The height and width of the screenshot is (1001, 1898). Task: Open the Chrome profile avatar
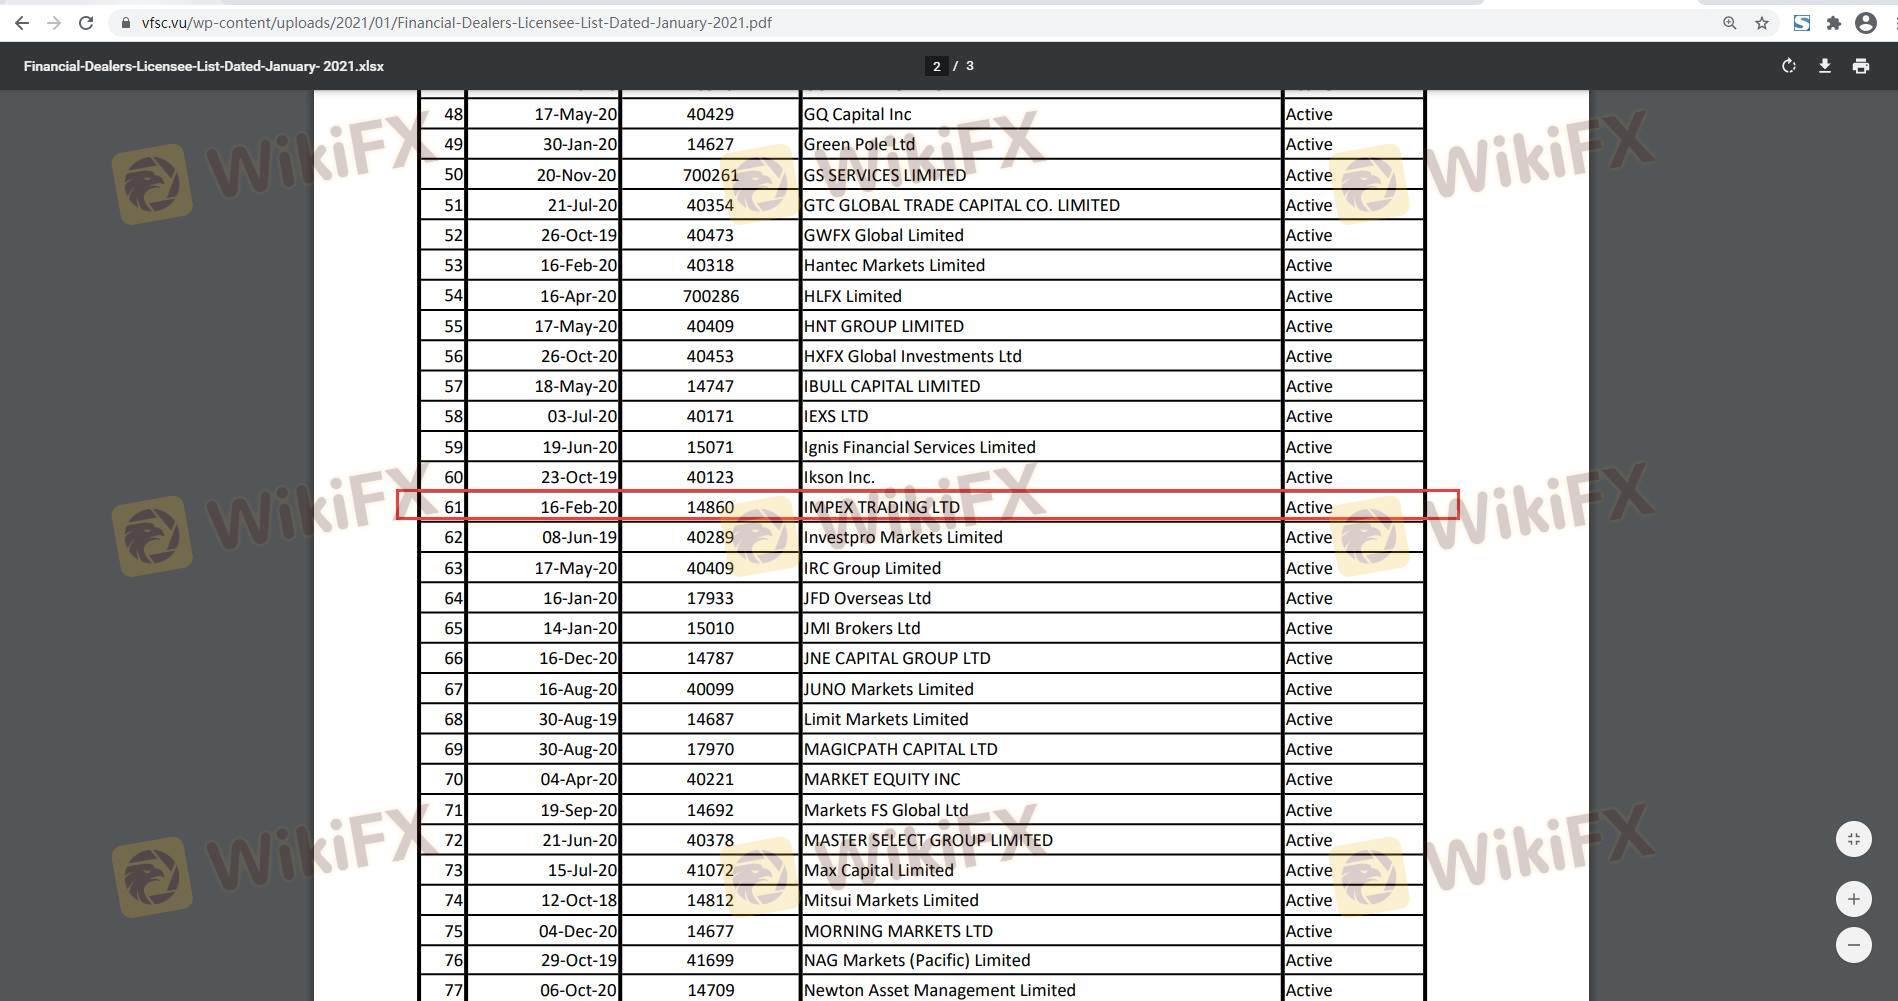(x=1866, y=23)
